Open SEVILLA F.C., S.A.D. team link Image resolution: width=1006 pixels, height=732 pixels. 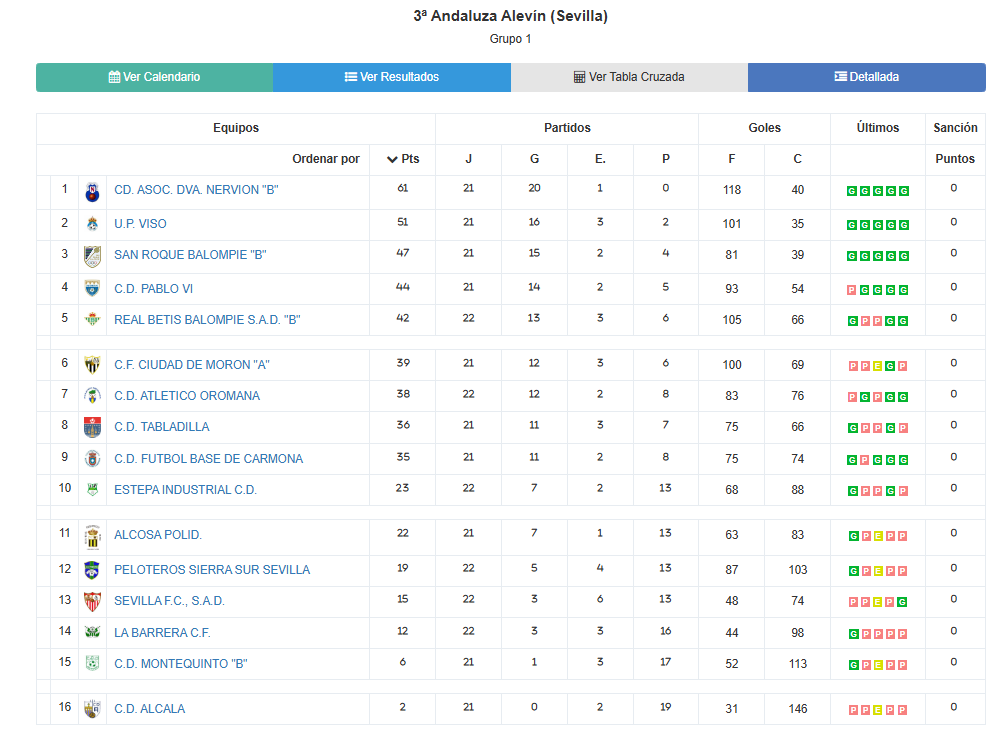pyautogui.click(x=169, y=600)
